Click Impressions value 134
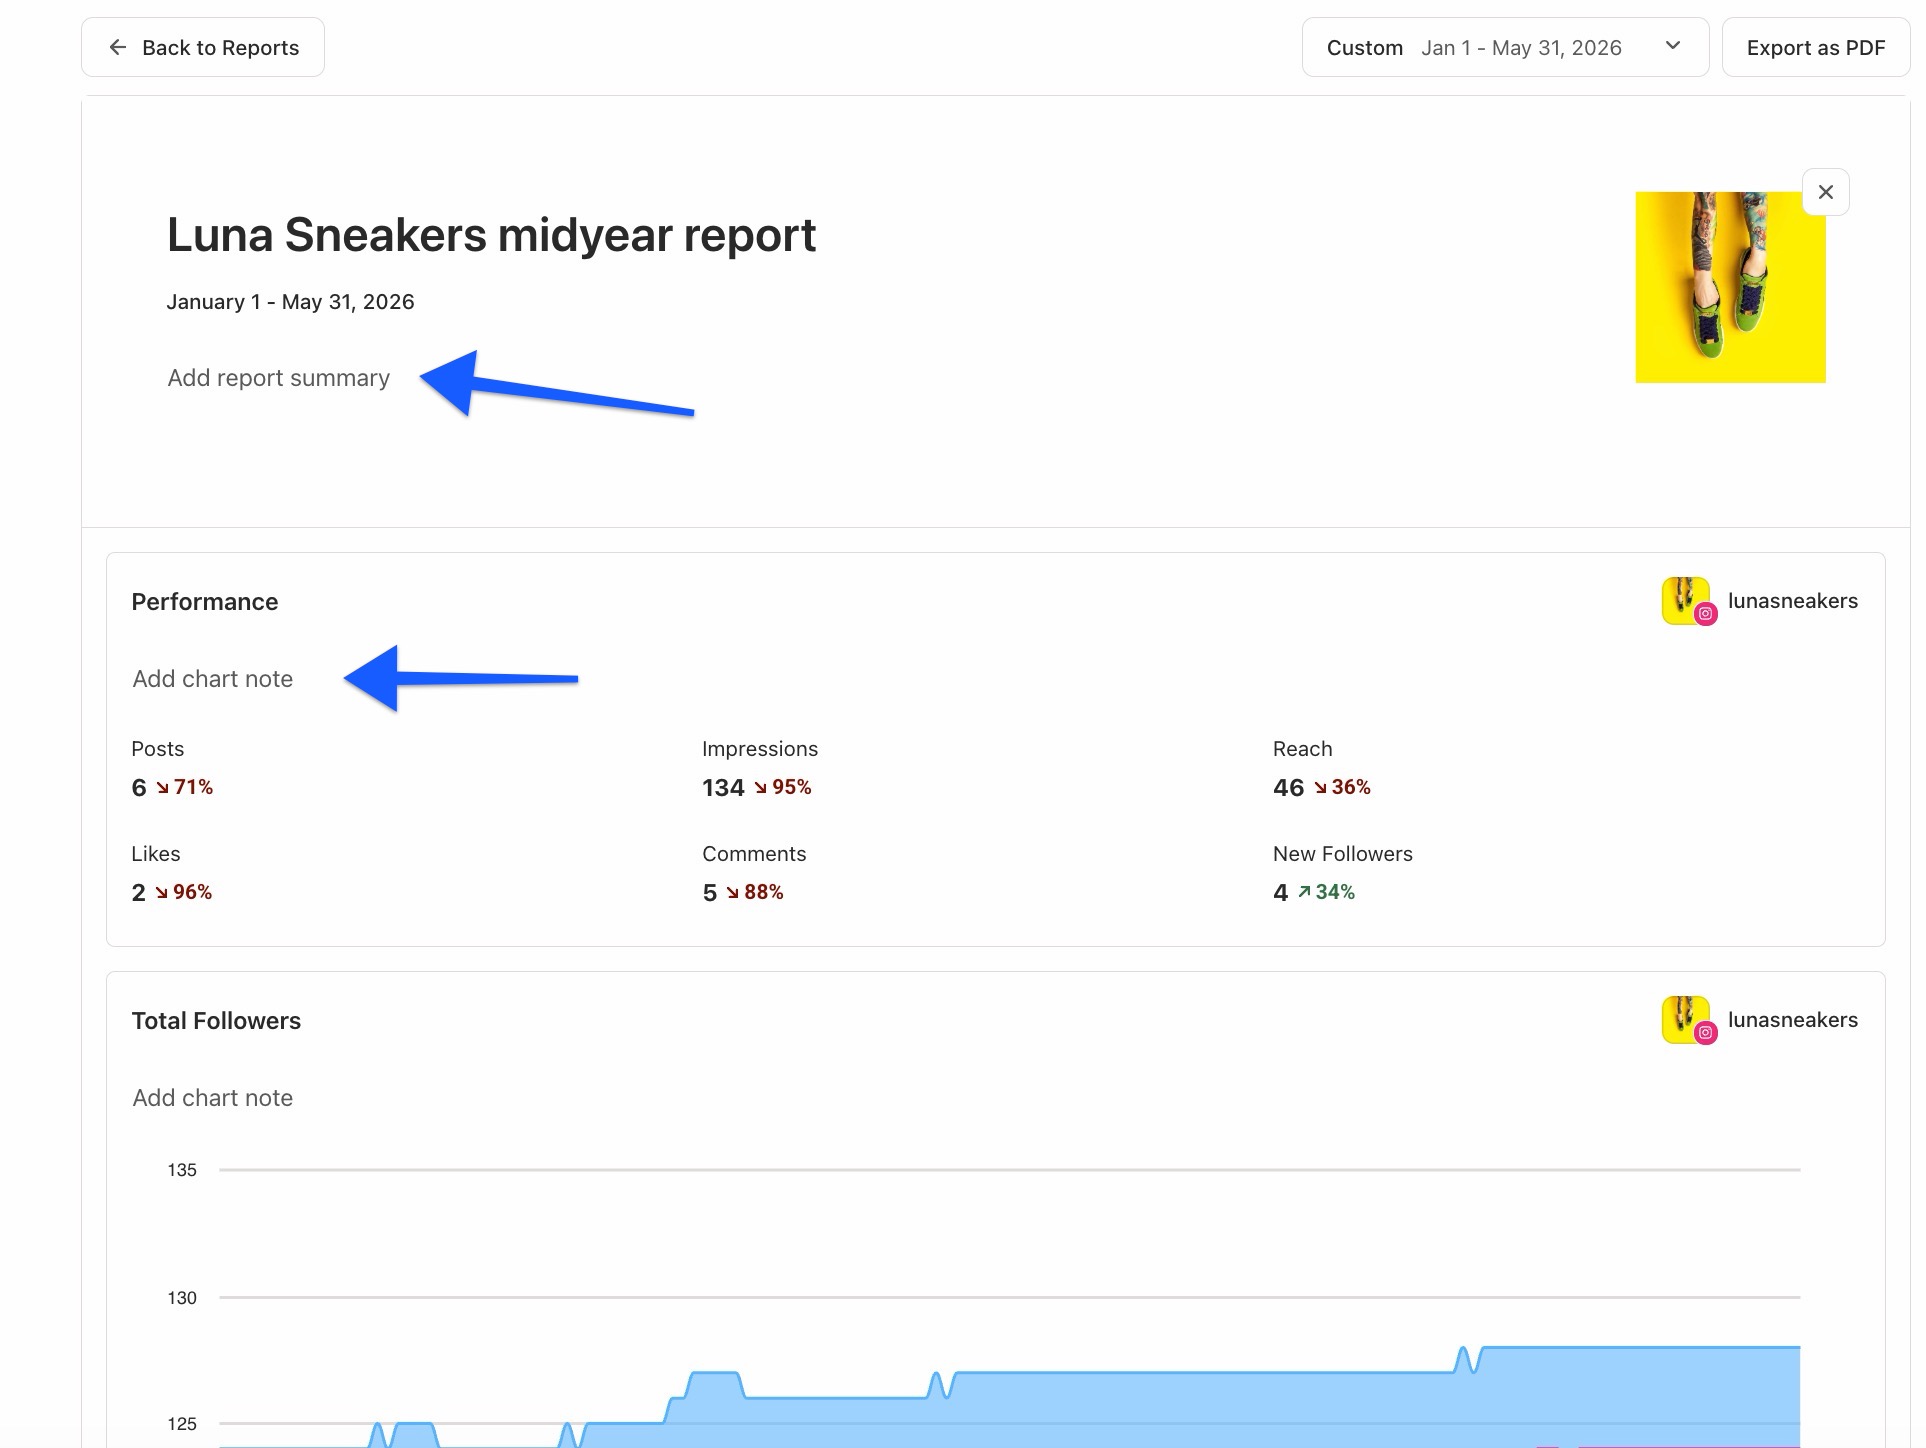The image size is (1926, 1448). point(723,788)
